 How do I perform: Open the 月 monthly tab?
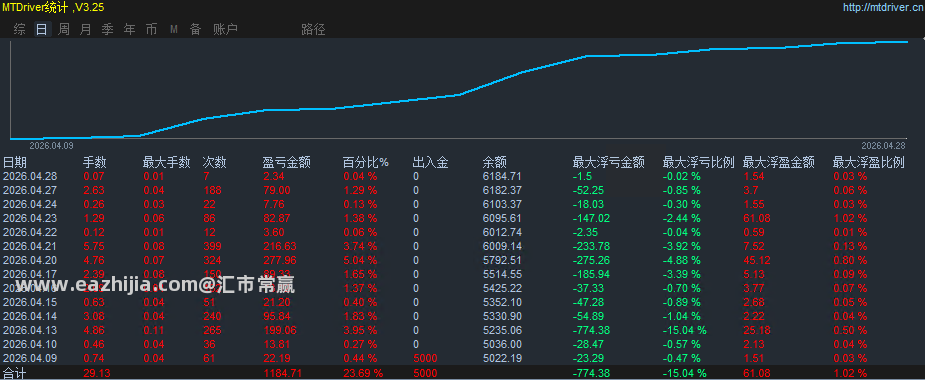coord(86,30)
